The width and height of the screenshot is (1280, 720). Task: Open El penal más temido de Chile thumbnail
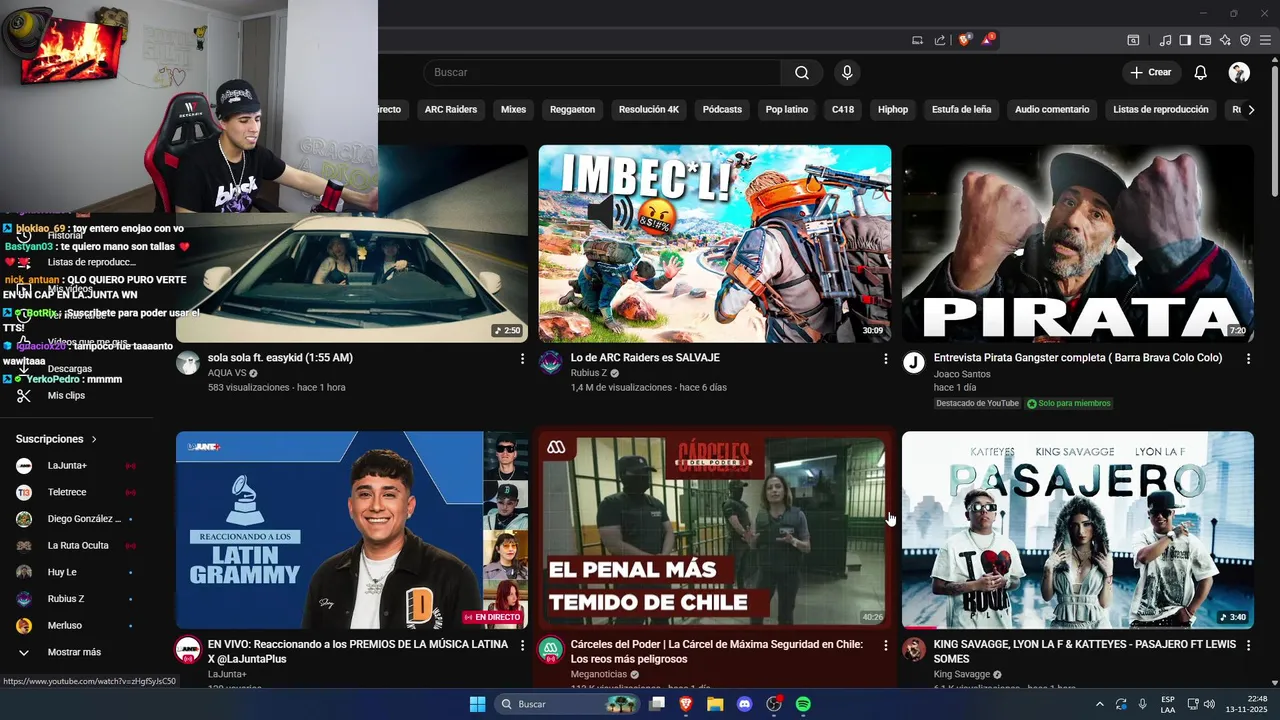714,530
